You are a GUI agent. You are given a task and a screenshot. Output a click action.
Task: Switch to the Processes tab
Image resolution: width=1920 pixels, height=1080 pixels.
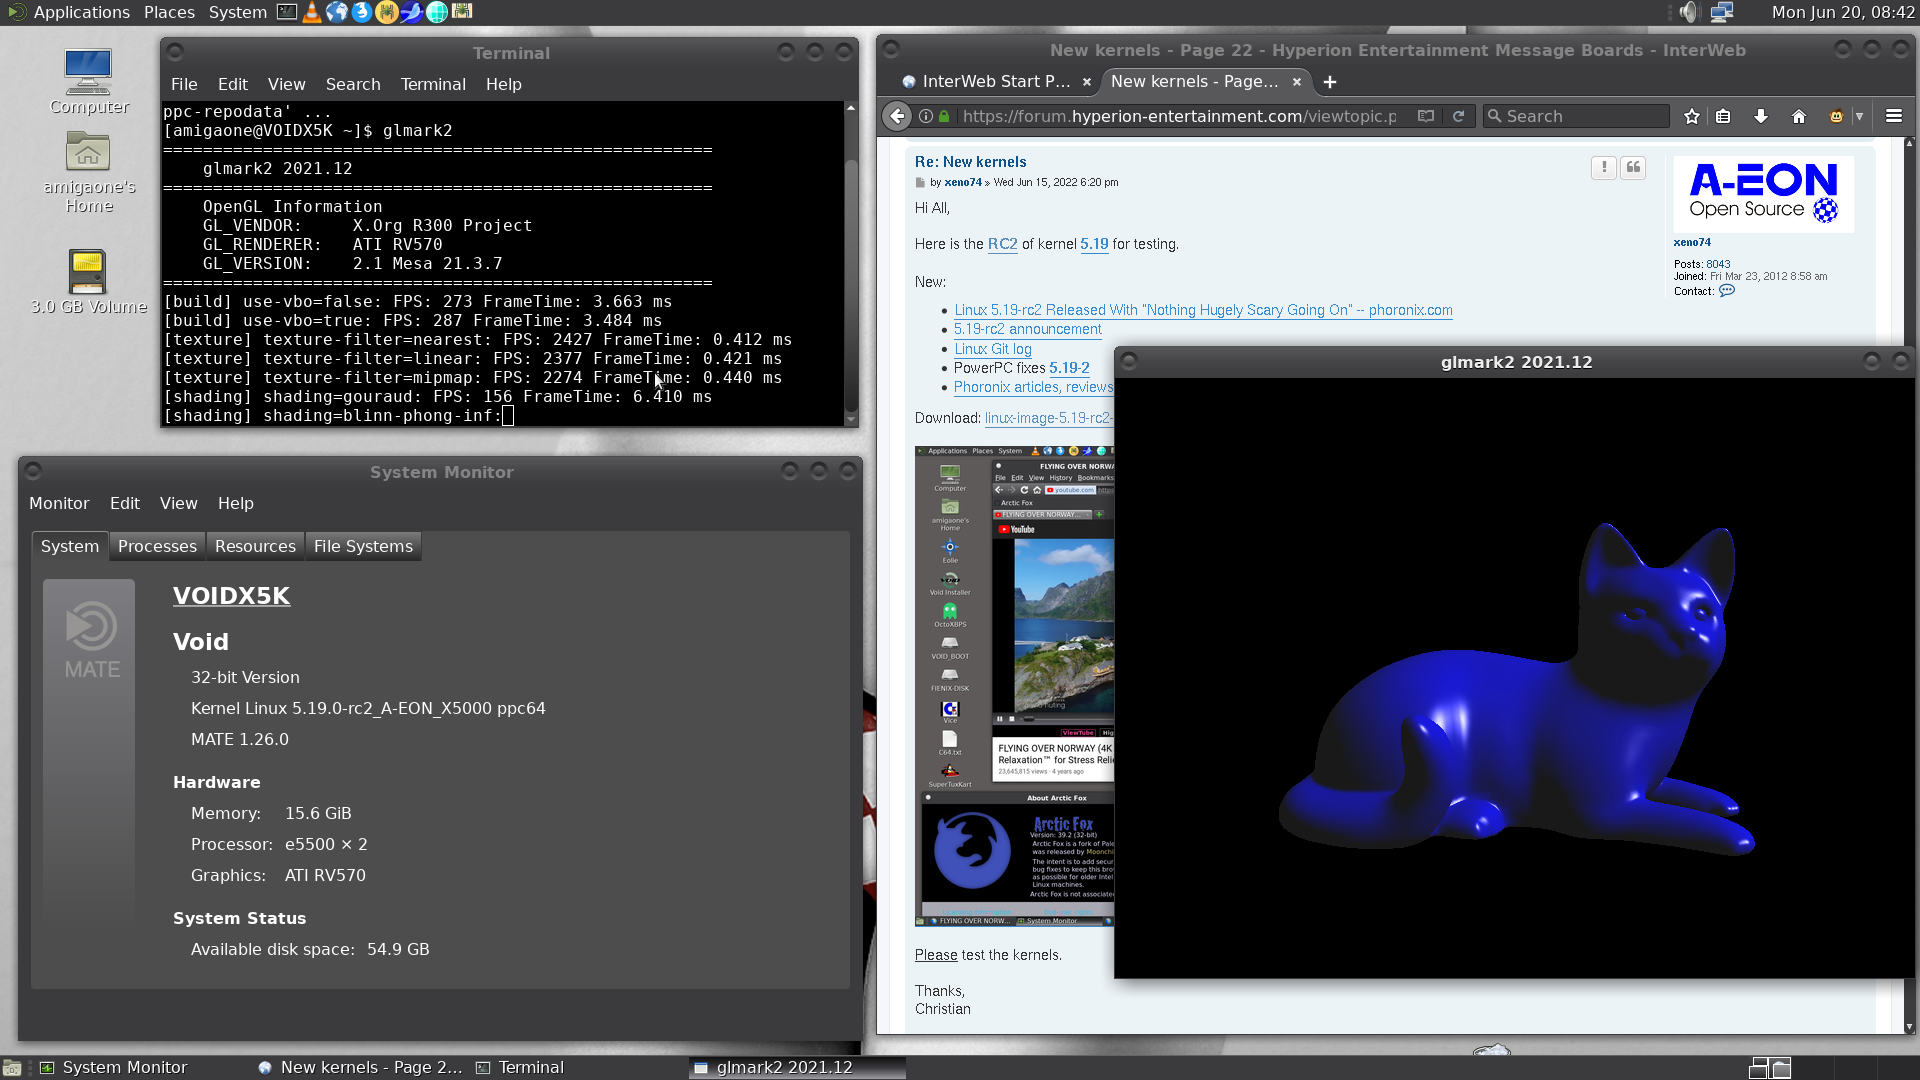tap(157, 546)
